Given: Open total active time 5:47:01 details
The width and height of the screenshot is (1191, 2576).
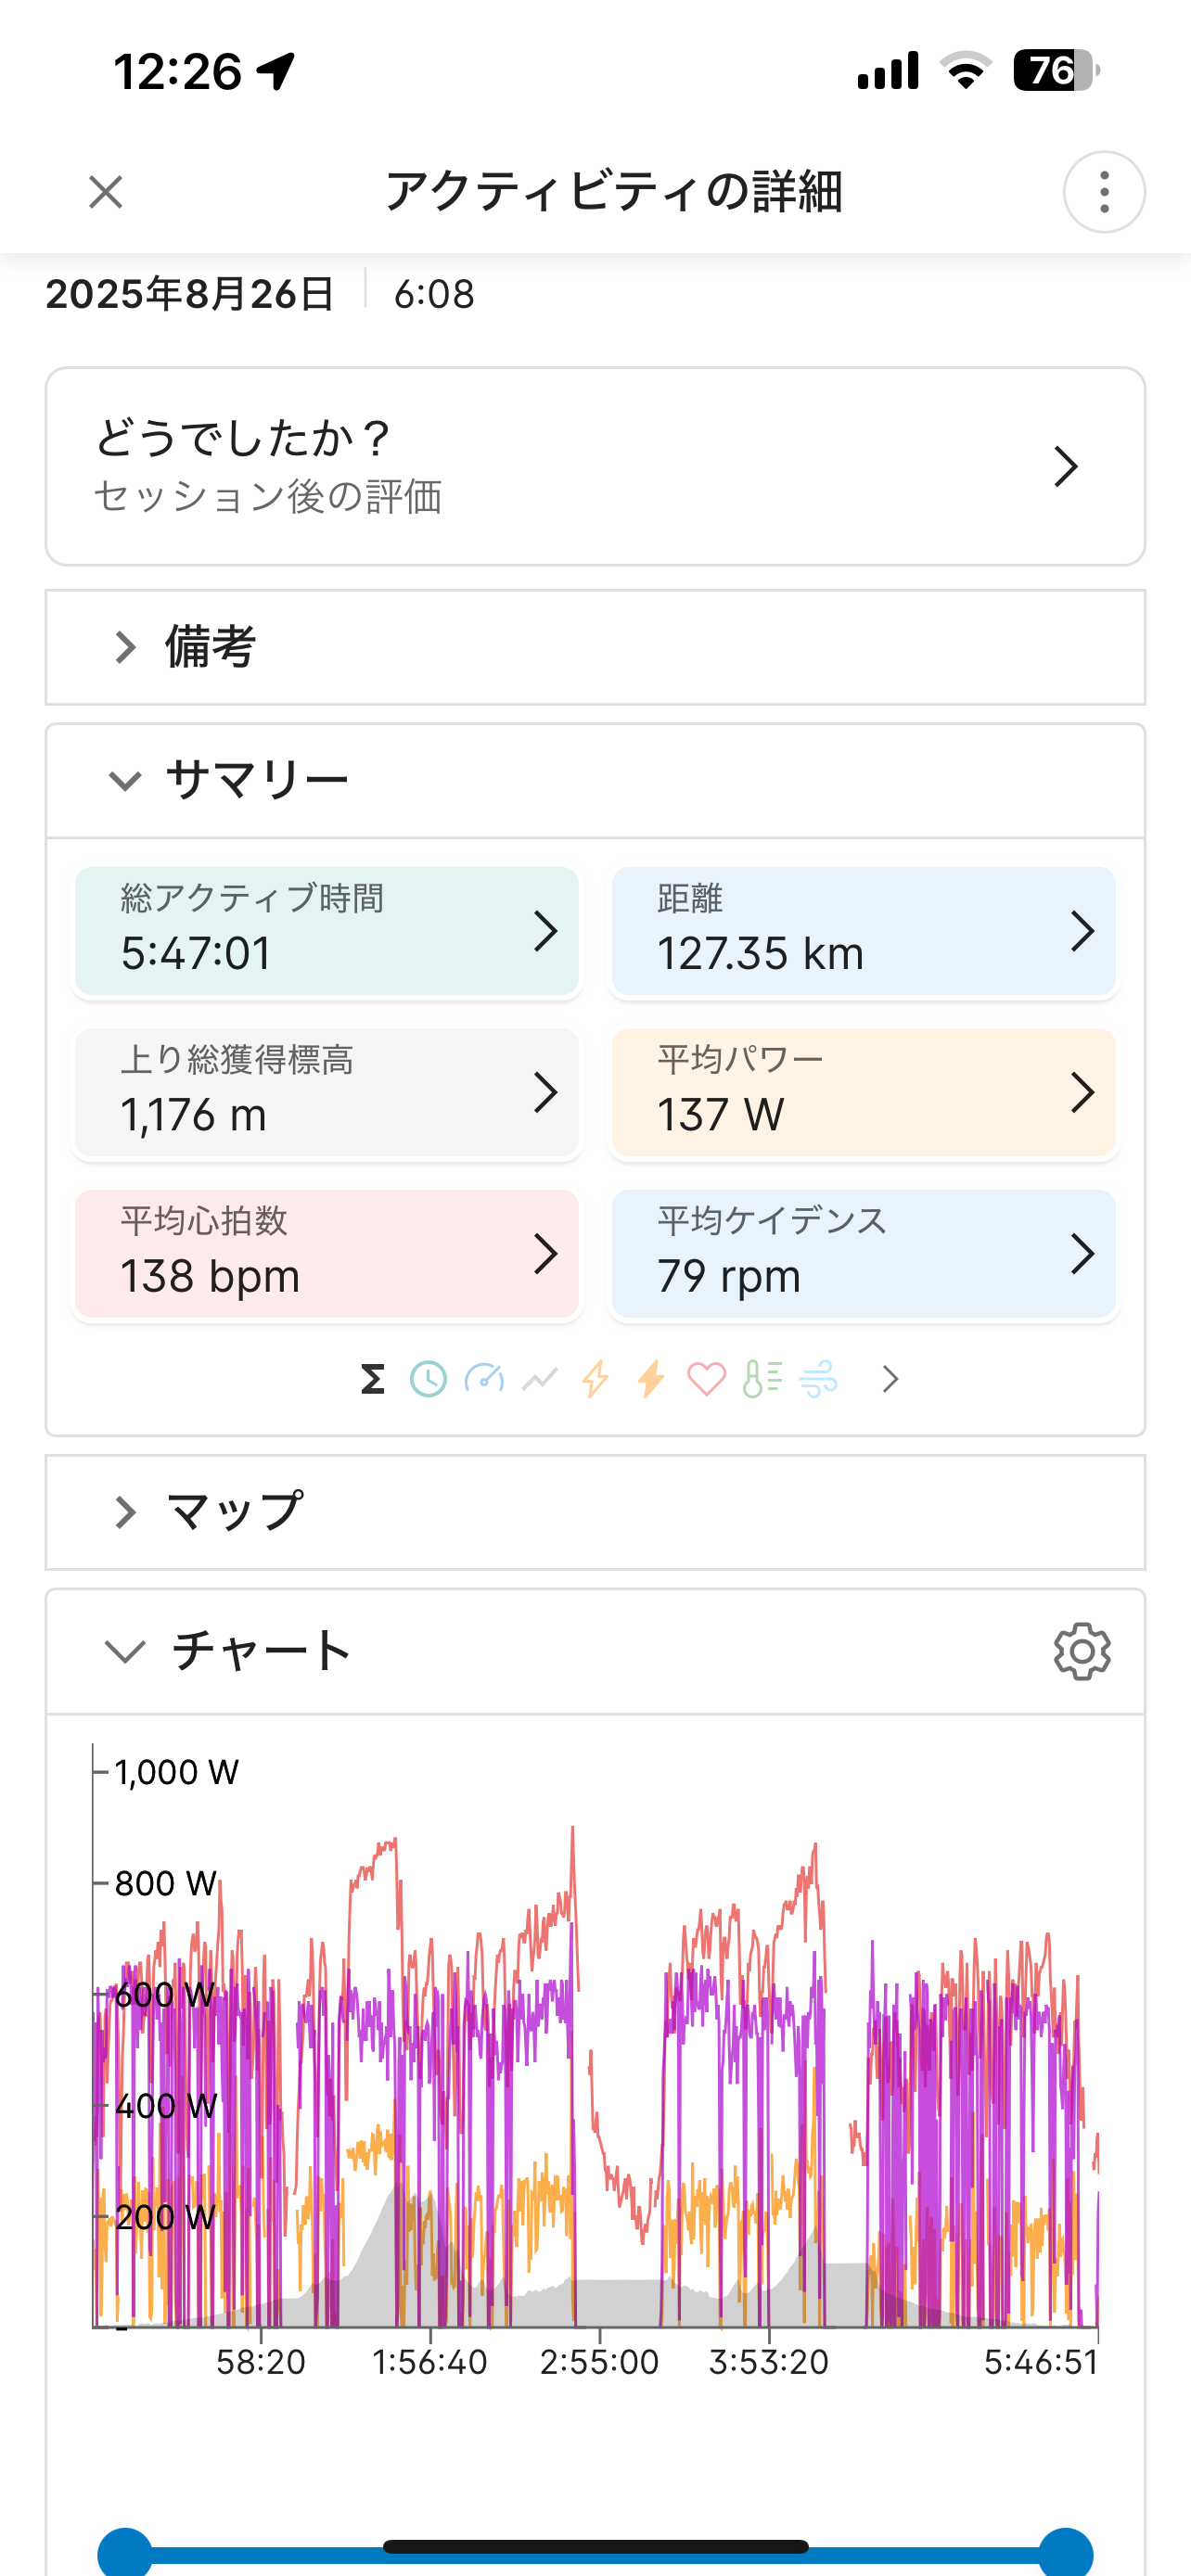Looking at the screenshot, I should [x=327, y=931].
